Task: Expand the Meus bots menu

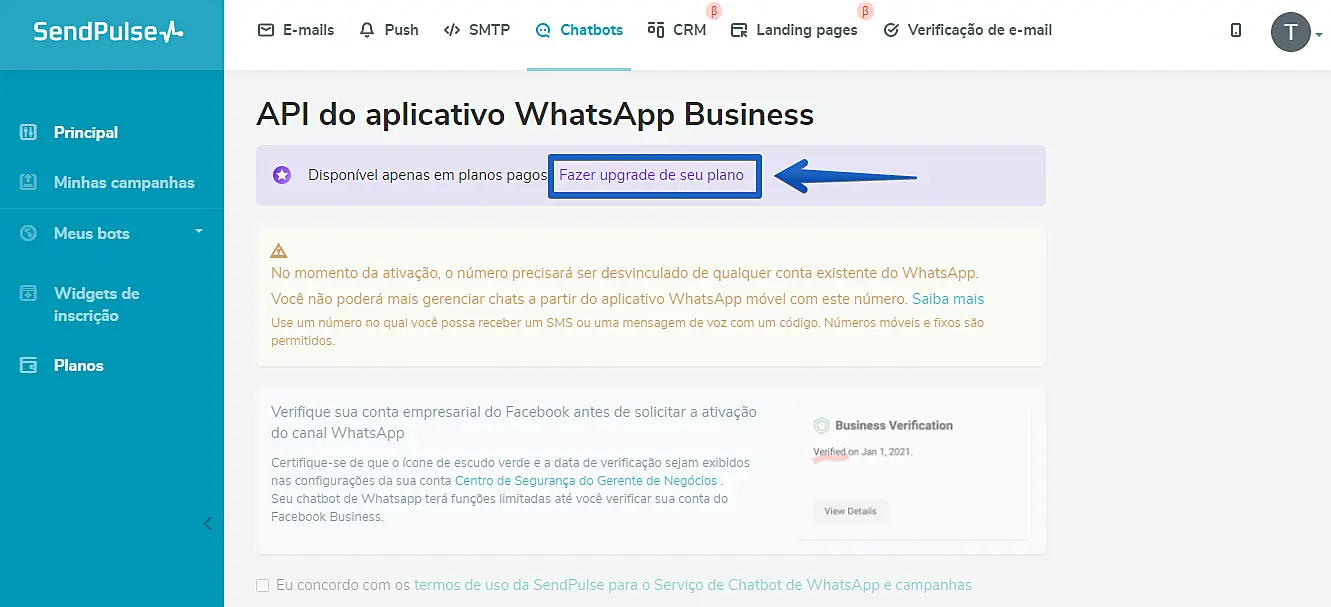Action: [112, 233]
